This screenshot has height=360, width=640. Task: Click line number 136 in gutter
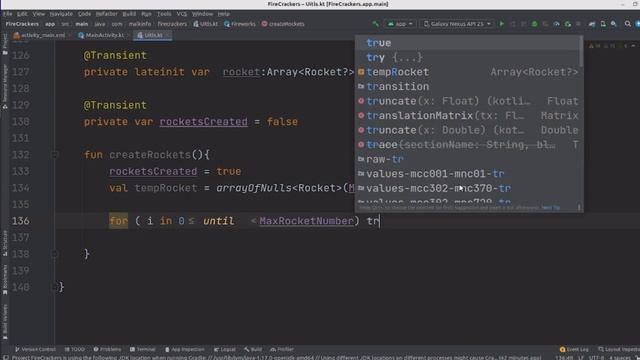[21, 221]
